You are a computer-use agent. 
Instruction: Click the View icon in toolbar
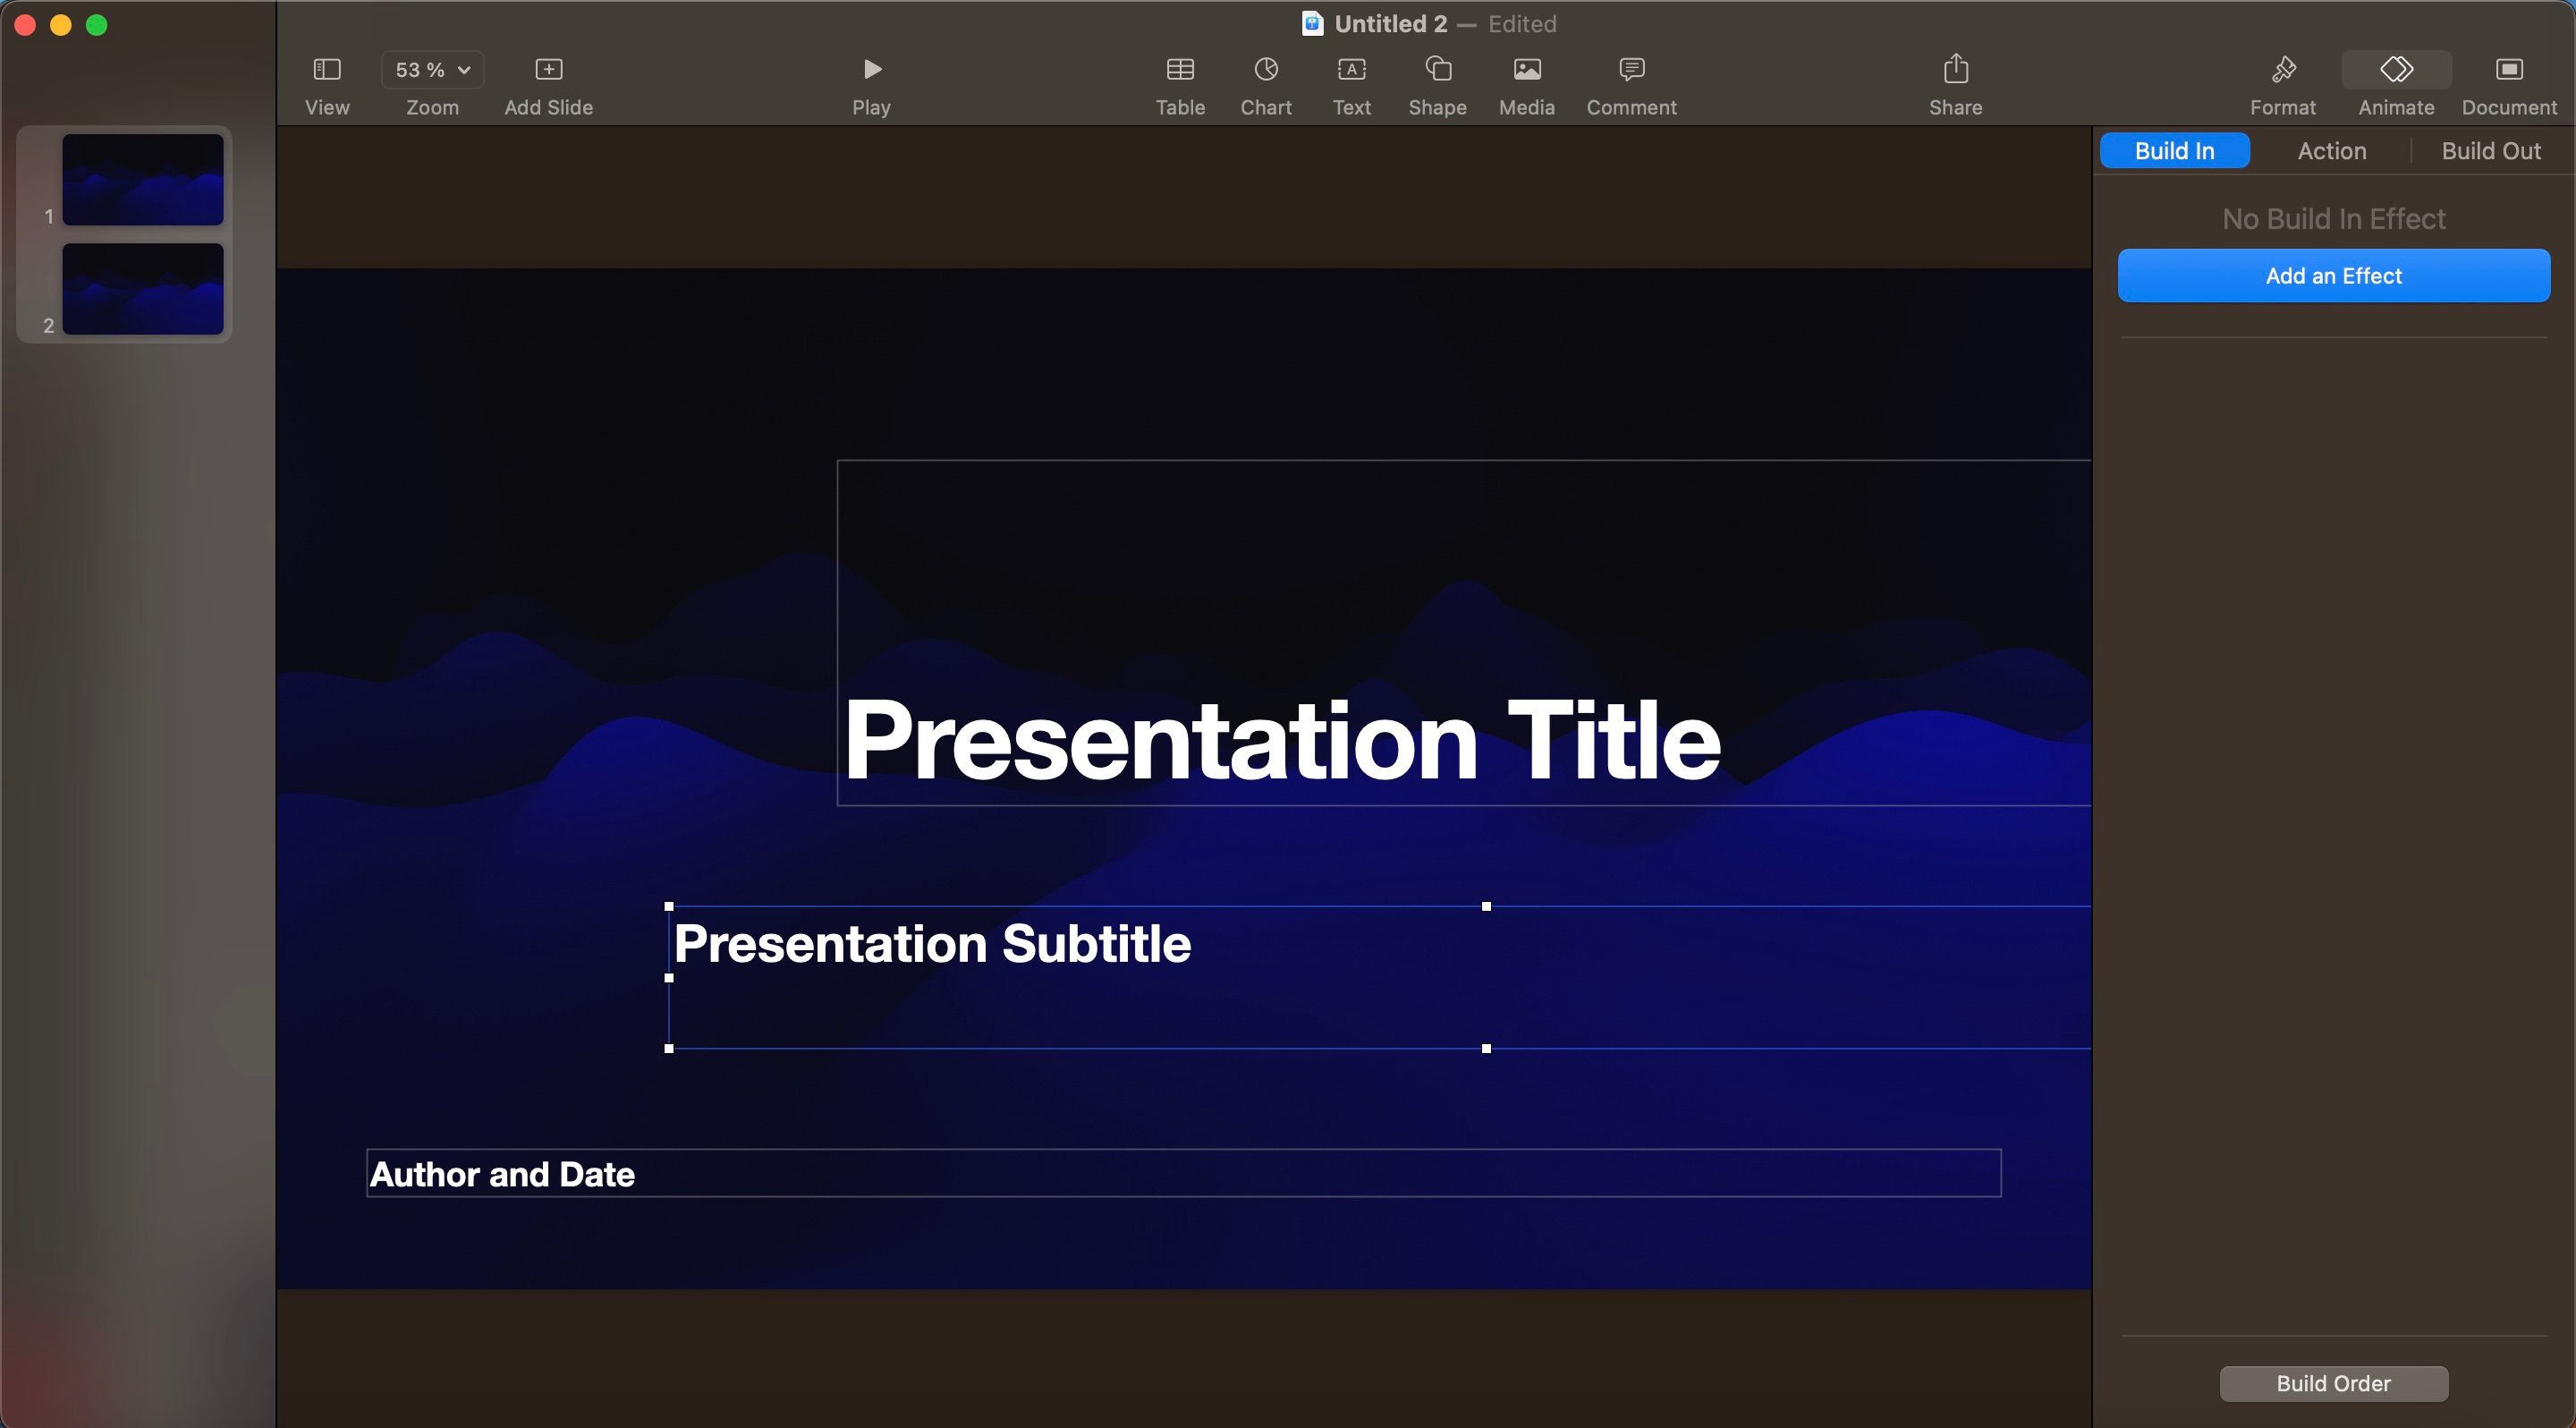point(325,69)
